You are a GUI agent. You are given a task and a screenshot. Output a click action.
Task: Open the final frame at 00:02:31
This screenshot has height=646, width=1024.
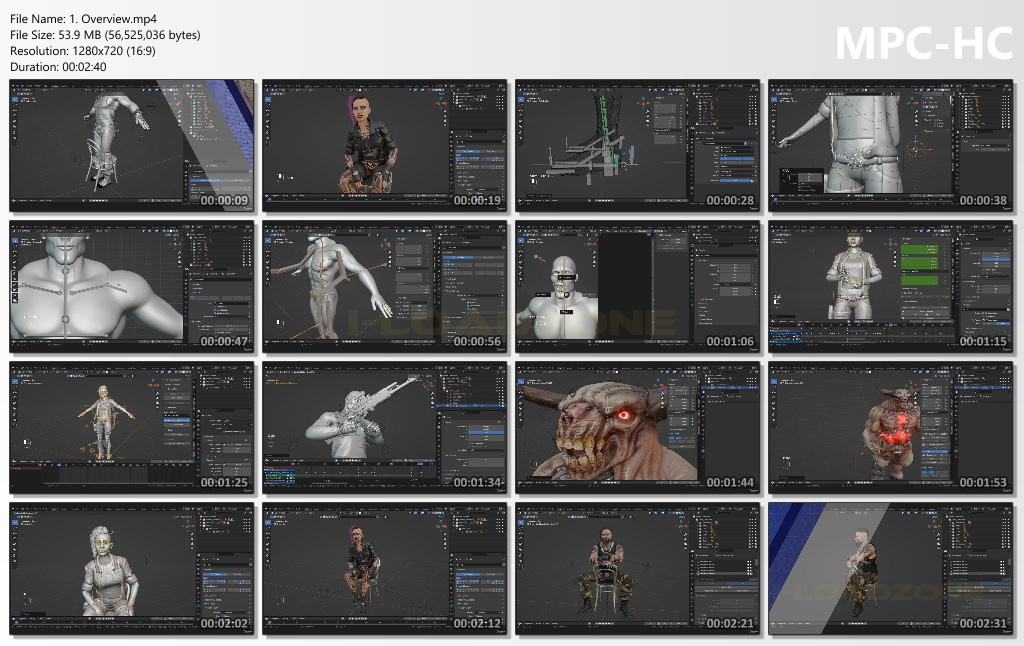pyautogui.click(x=890, y=569)
